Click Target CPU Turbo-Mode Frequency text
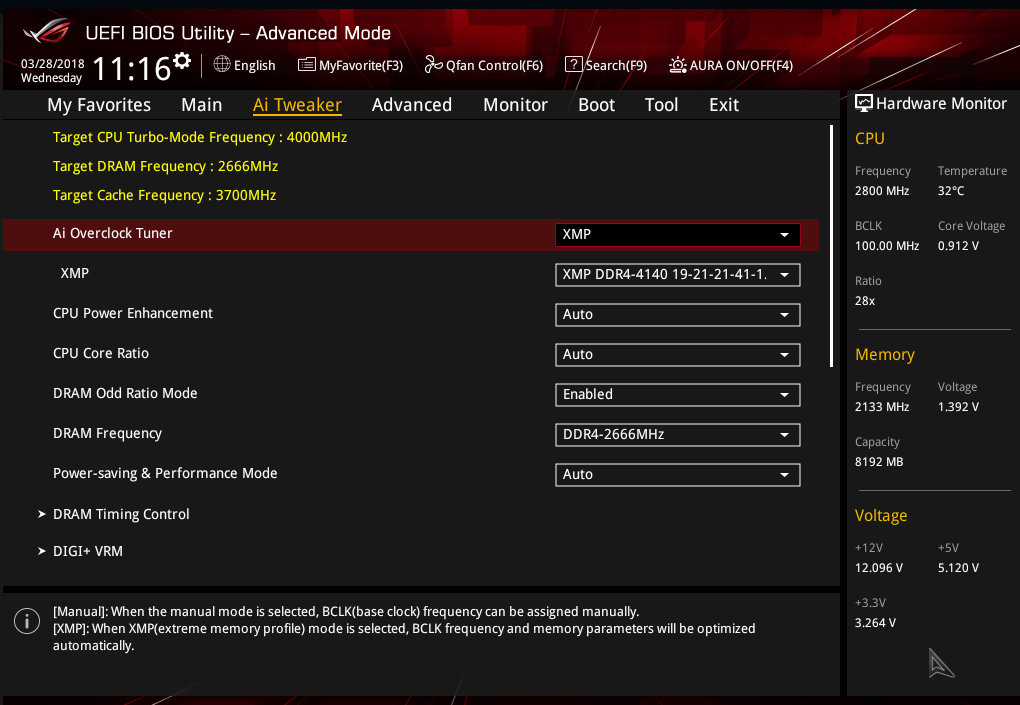The height and width of the screenshot is (705, 1020). point(200,137)
